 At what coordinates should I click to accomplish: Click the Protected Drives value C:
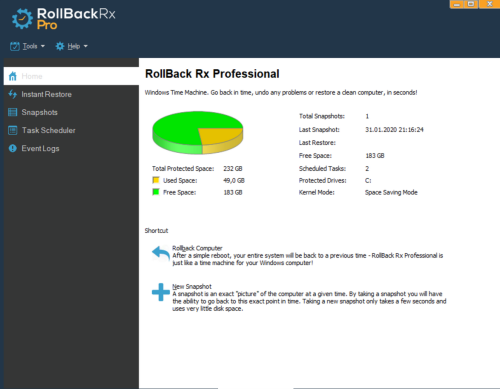[x=368, y=180]
